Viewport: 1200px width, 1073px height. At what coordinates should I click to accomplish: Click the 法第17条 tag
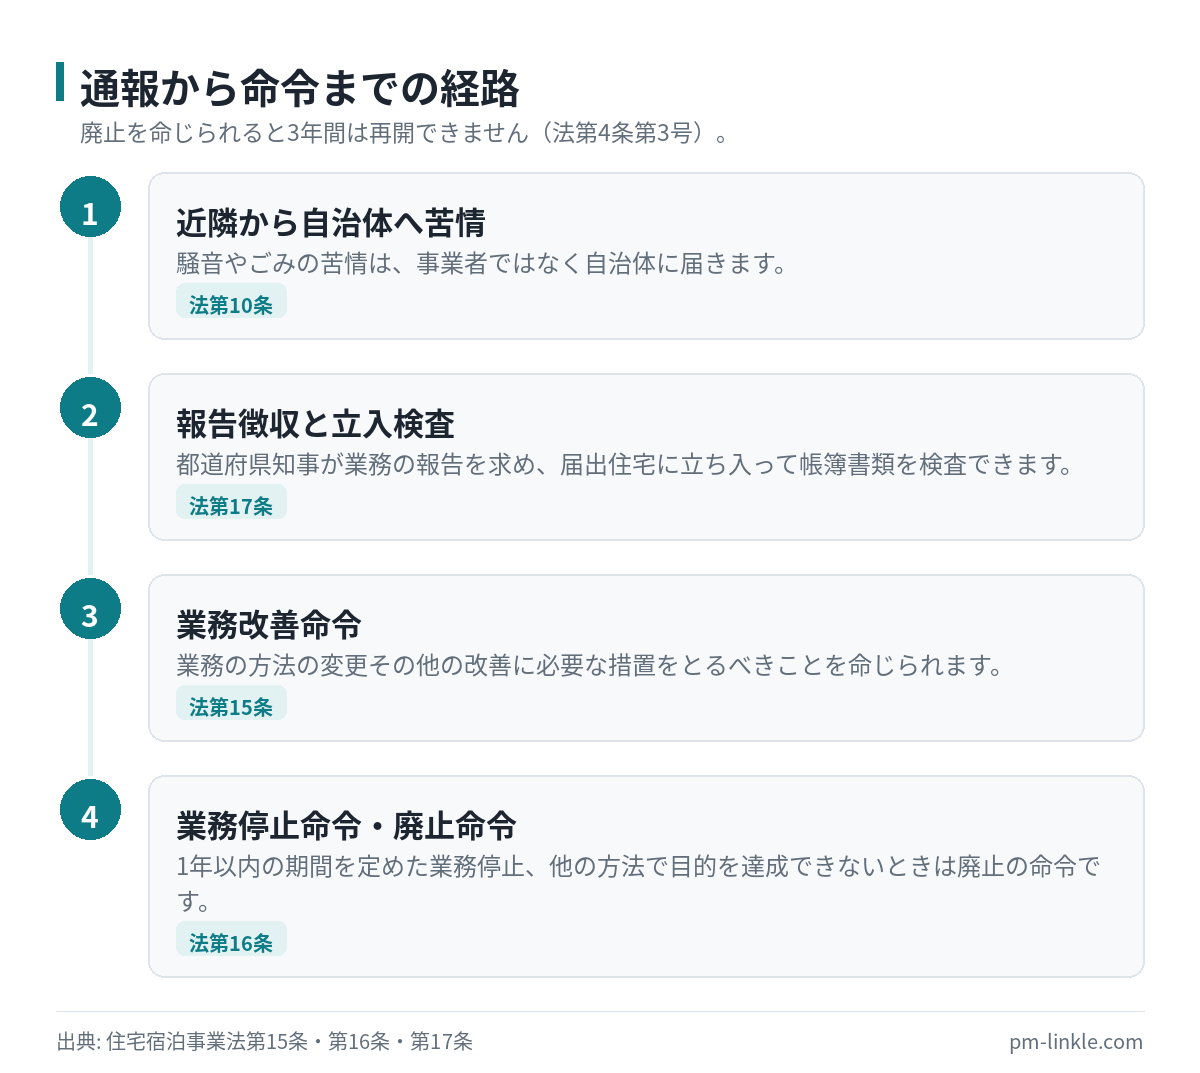pyautogui.click(x=231, y=502)
